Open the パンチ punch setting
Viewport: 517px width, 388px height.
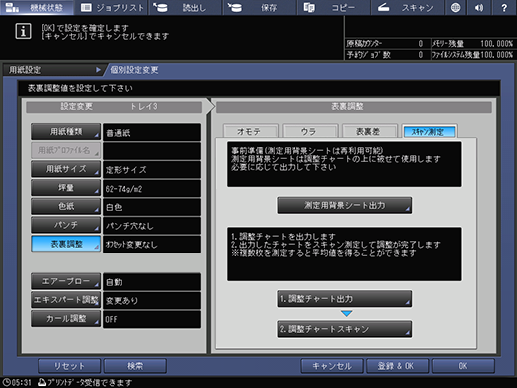[66, 225]
